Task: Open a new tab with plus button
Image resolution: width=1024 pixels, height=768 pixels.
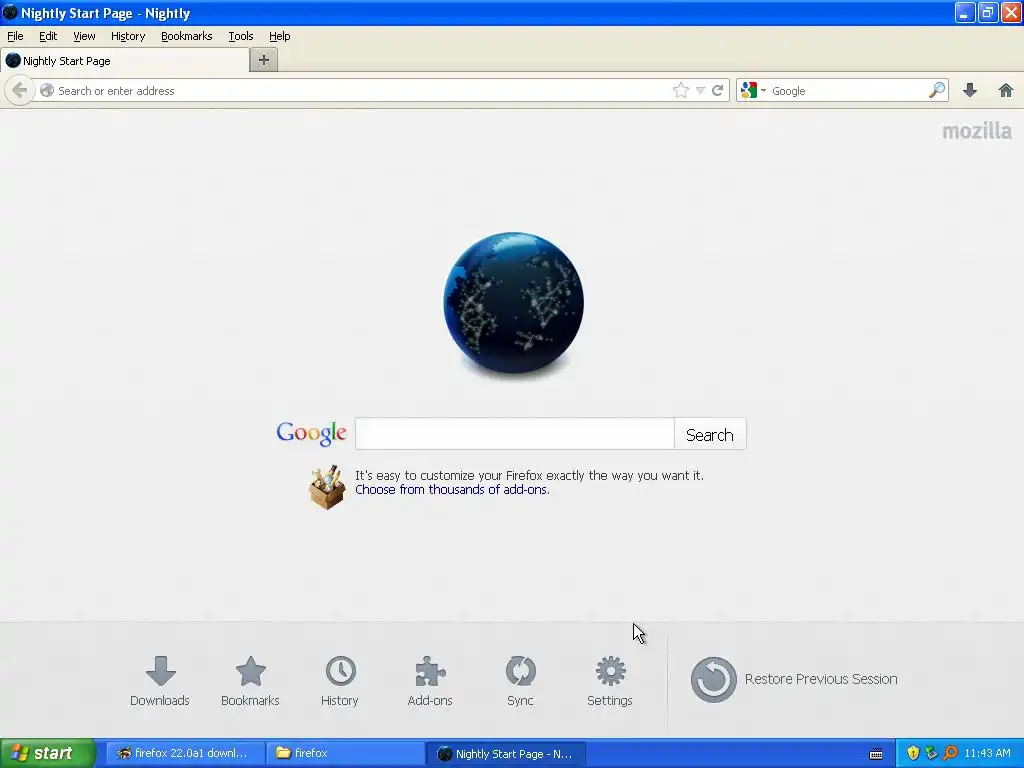Action: (264, 60)
